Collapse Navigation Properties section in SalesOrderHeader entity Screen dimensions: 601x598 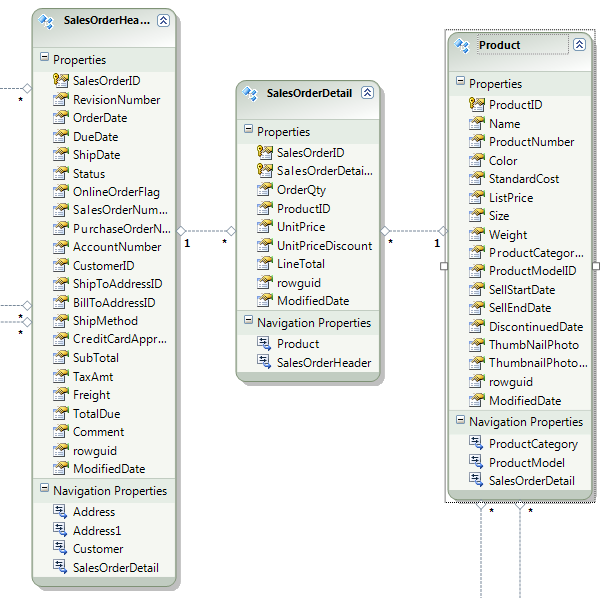44,488
